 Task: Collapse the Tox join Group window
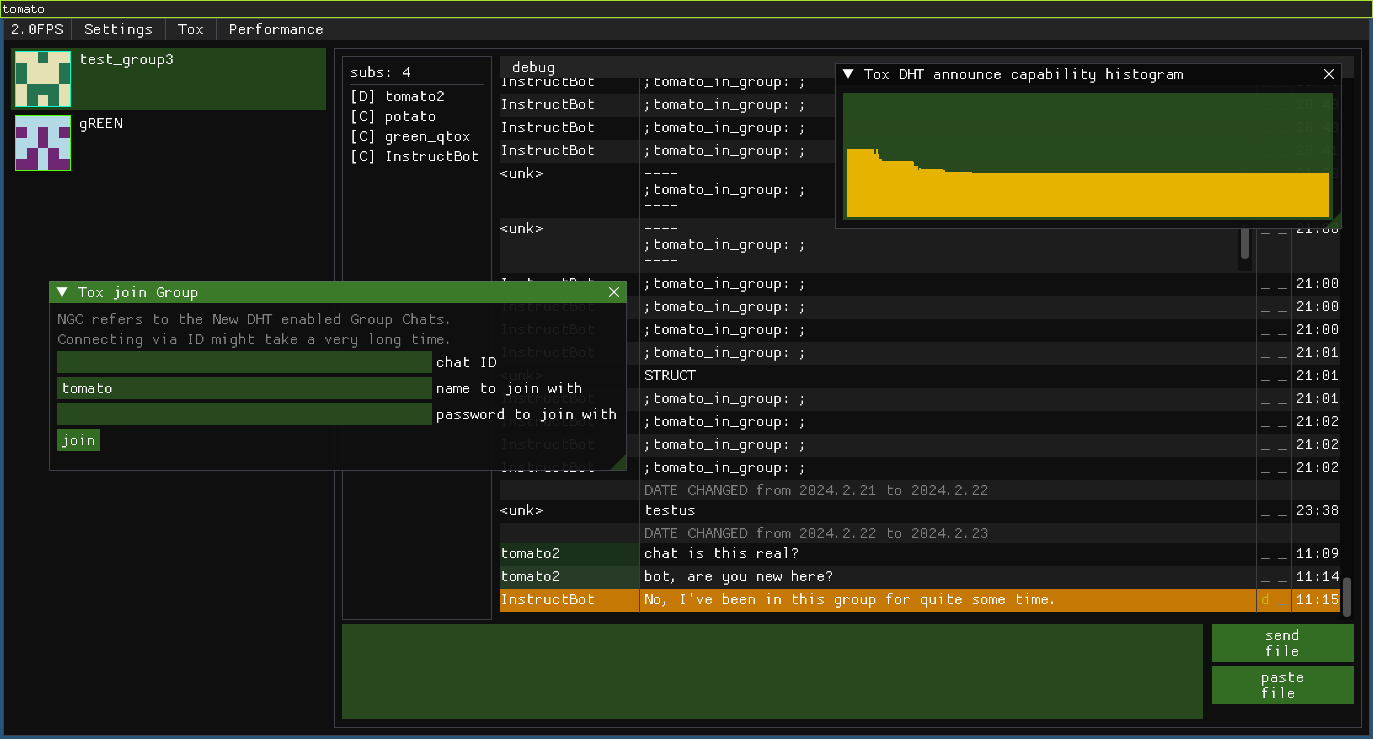click(x=63, y=292)
